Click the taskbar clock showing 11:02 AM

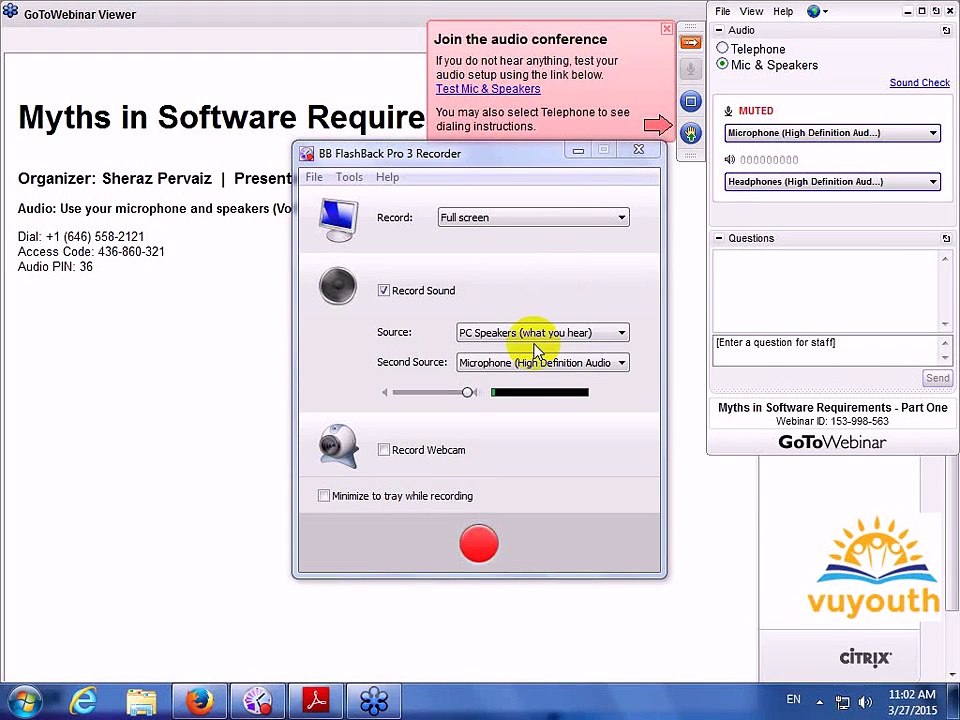pos(912,702)
